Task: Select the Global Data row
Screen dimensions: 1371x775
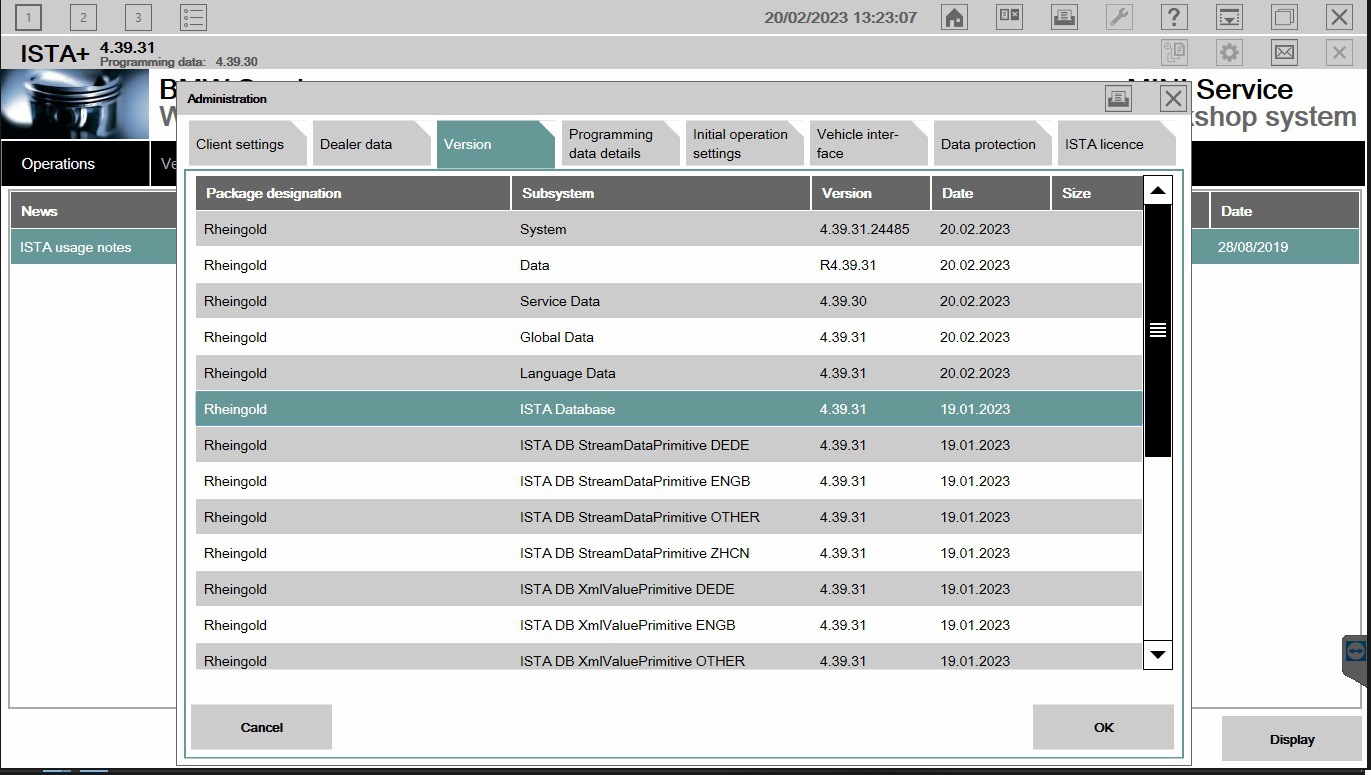Action: click(668, 337)
